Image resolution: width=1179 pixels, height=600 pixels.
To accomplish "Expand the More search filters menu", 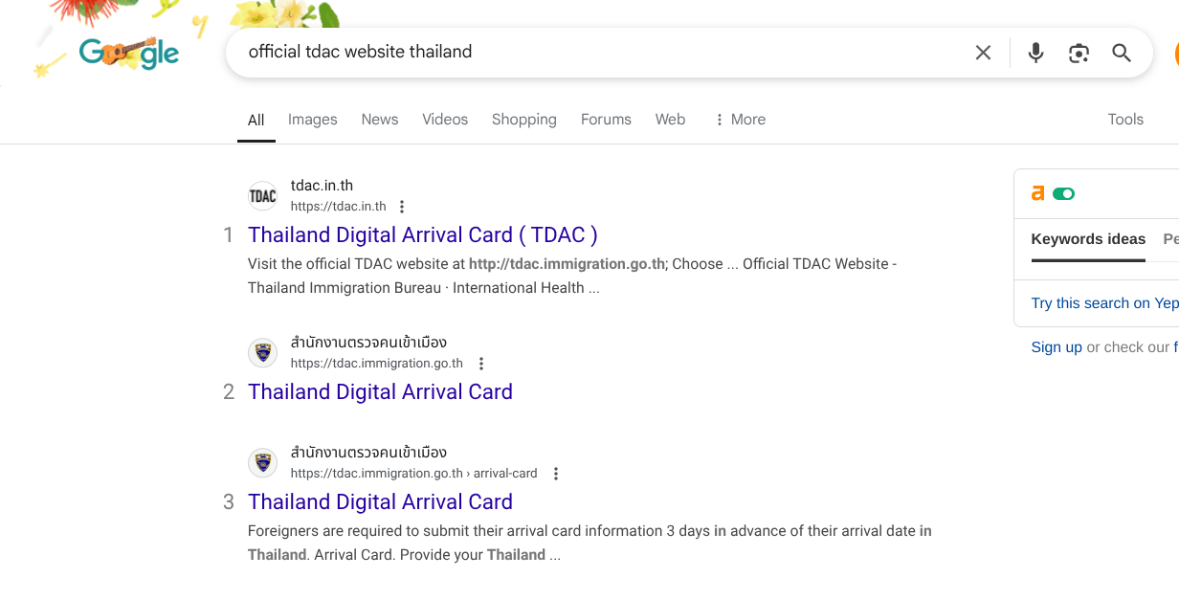I will click(x=740, y=120).
